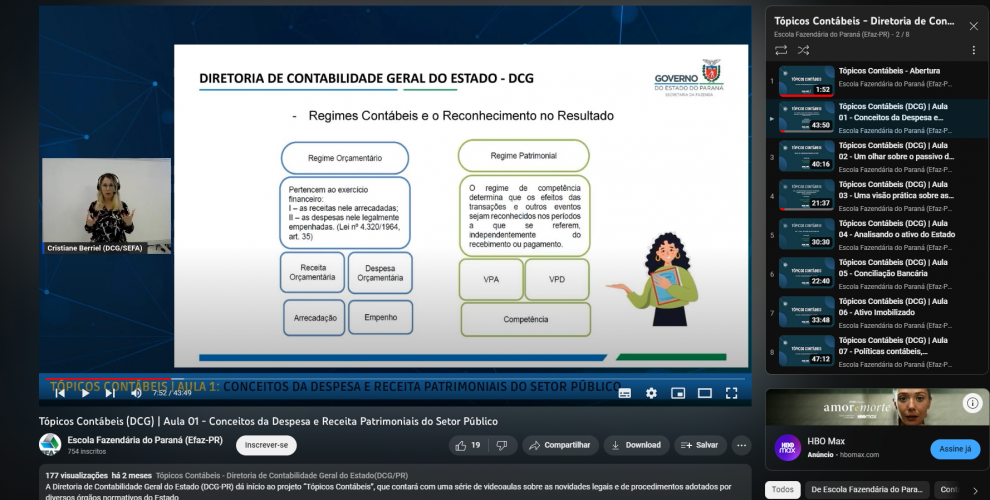Open miniplayer mode
The height and width of the screenshot is (500, 990).
tap(678, 393)
